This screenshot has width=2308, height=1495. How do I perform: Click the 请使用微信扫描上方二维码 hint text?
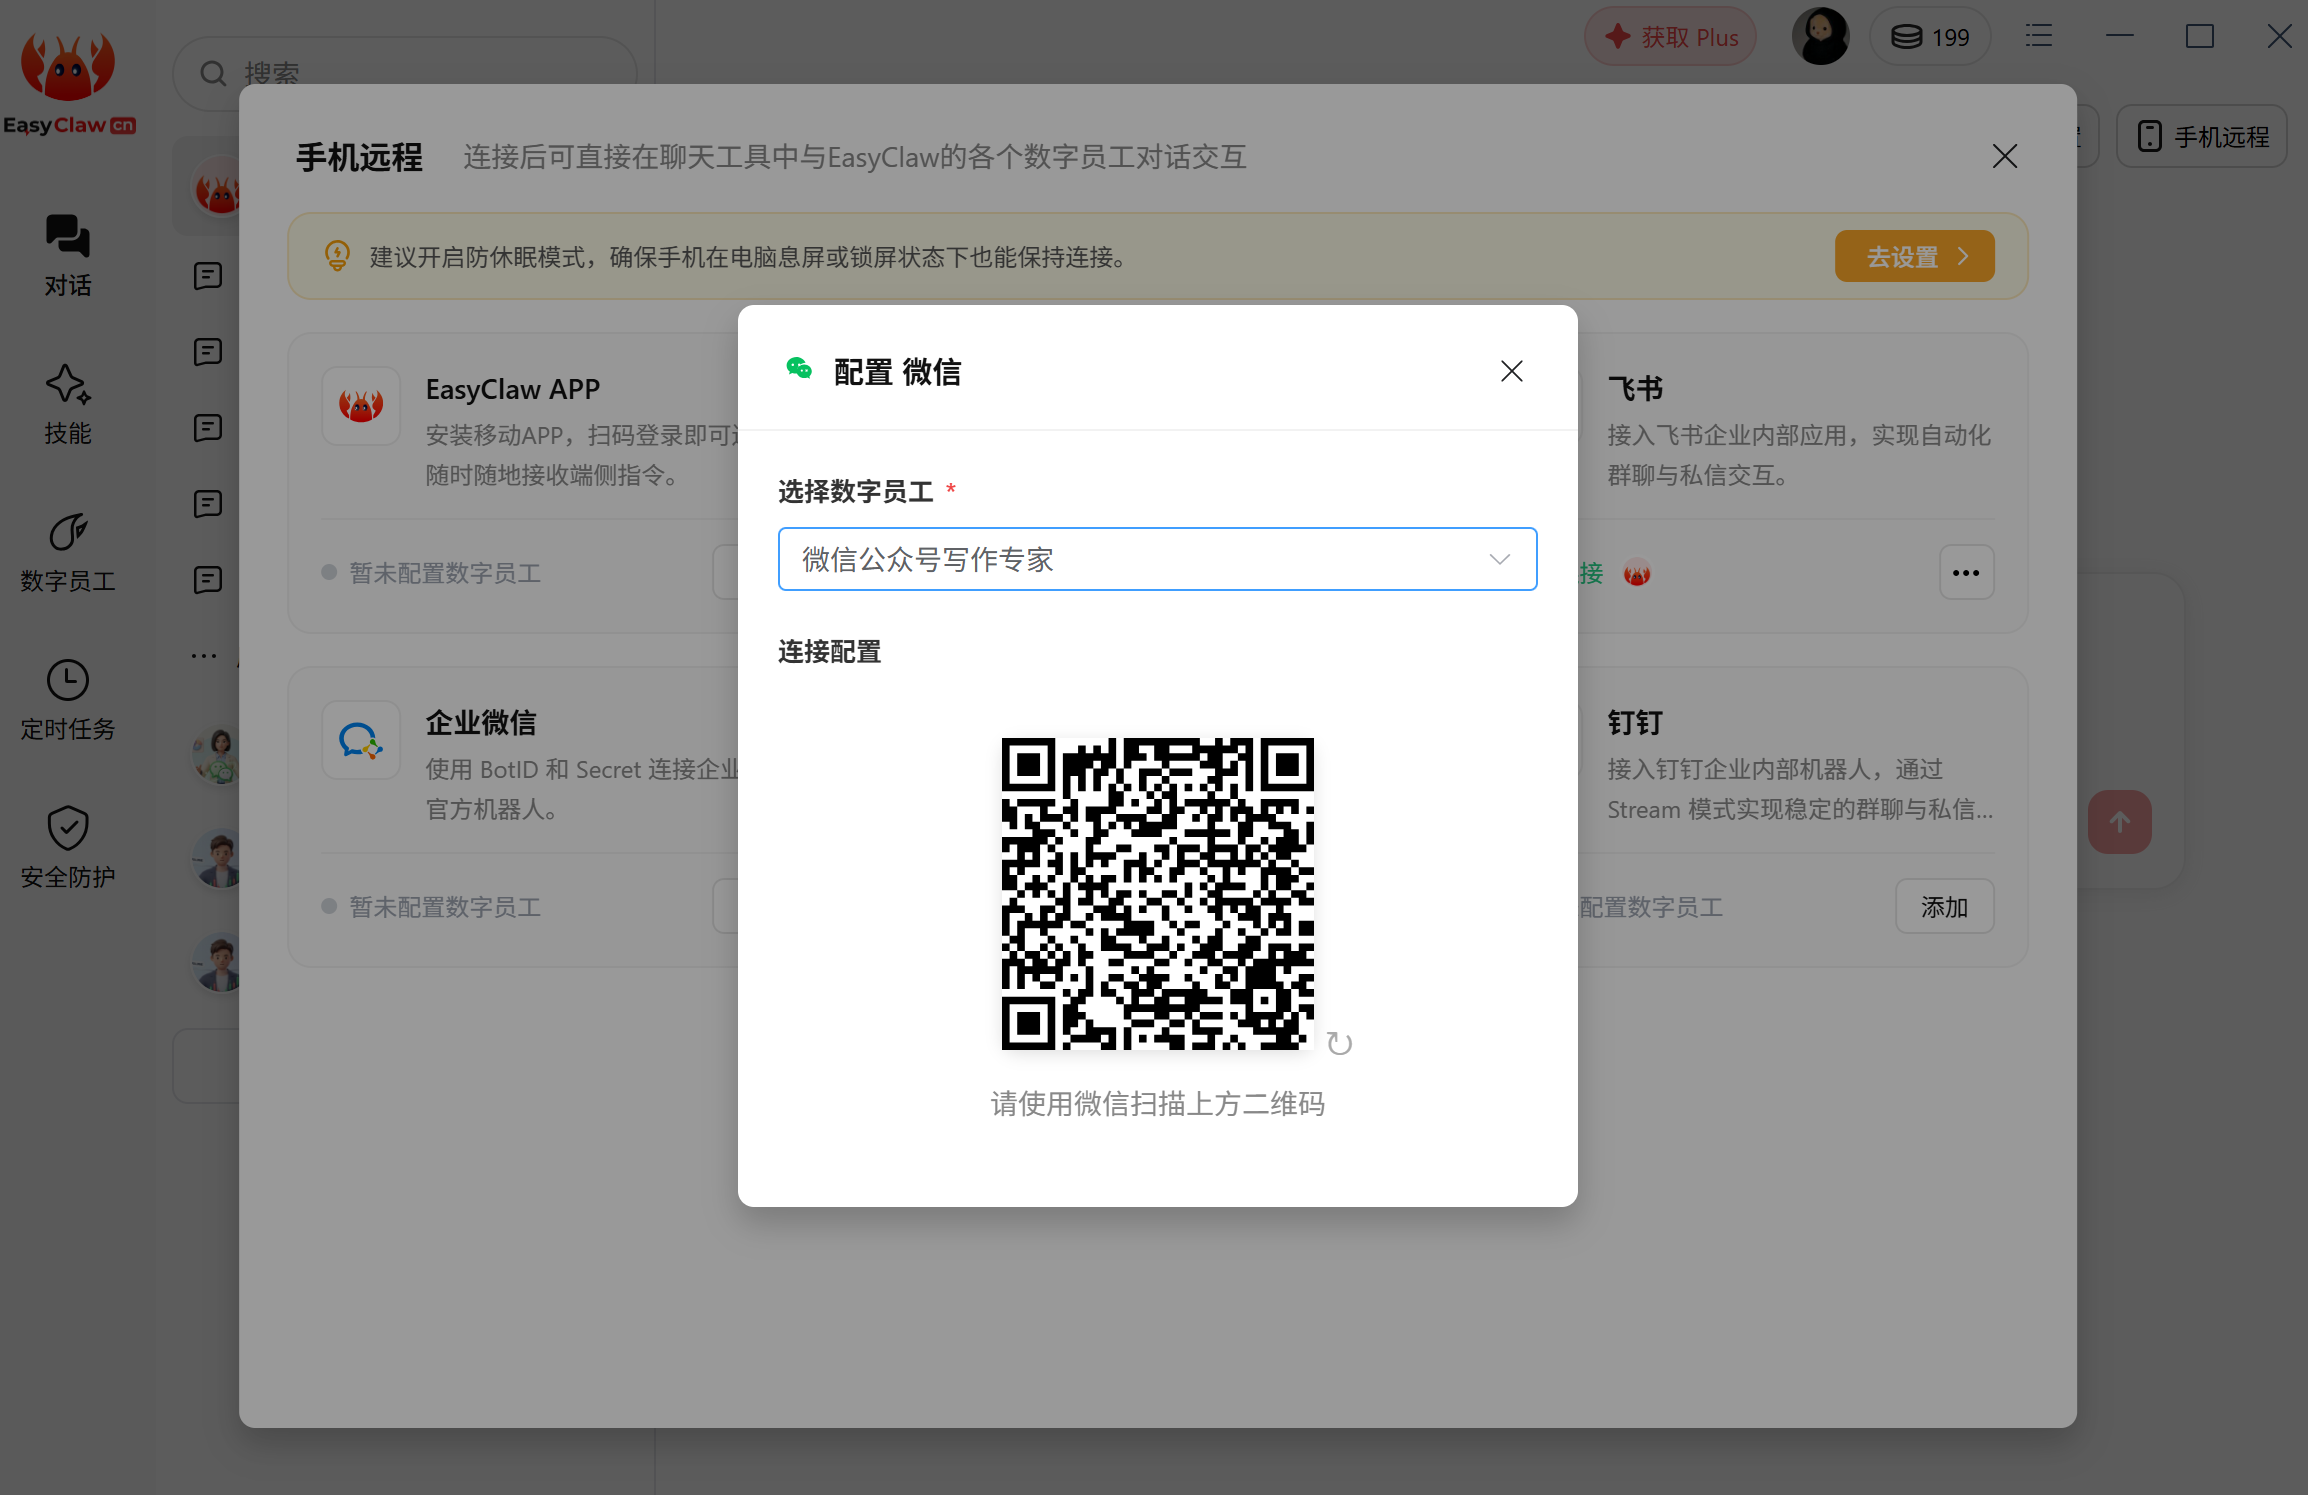[1158, 1104]
